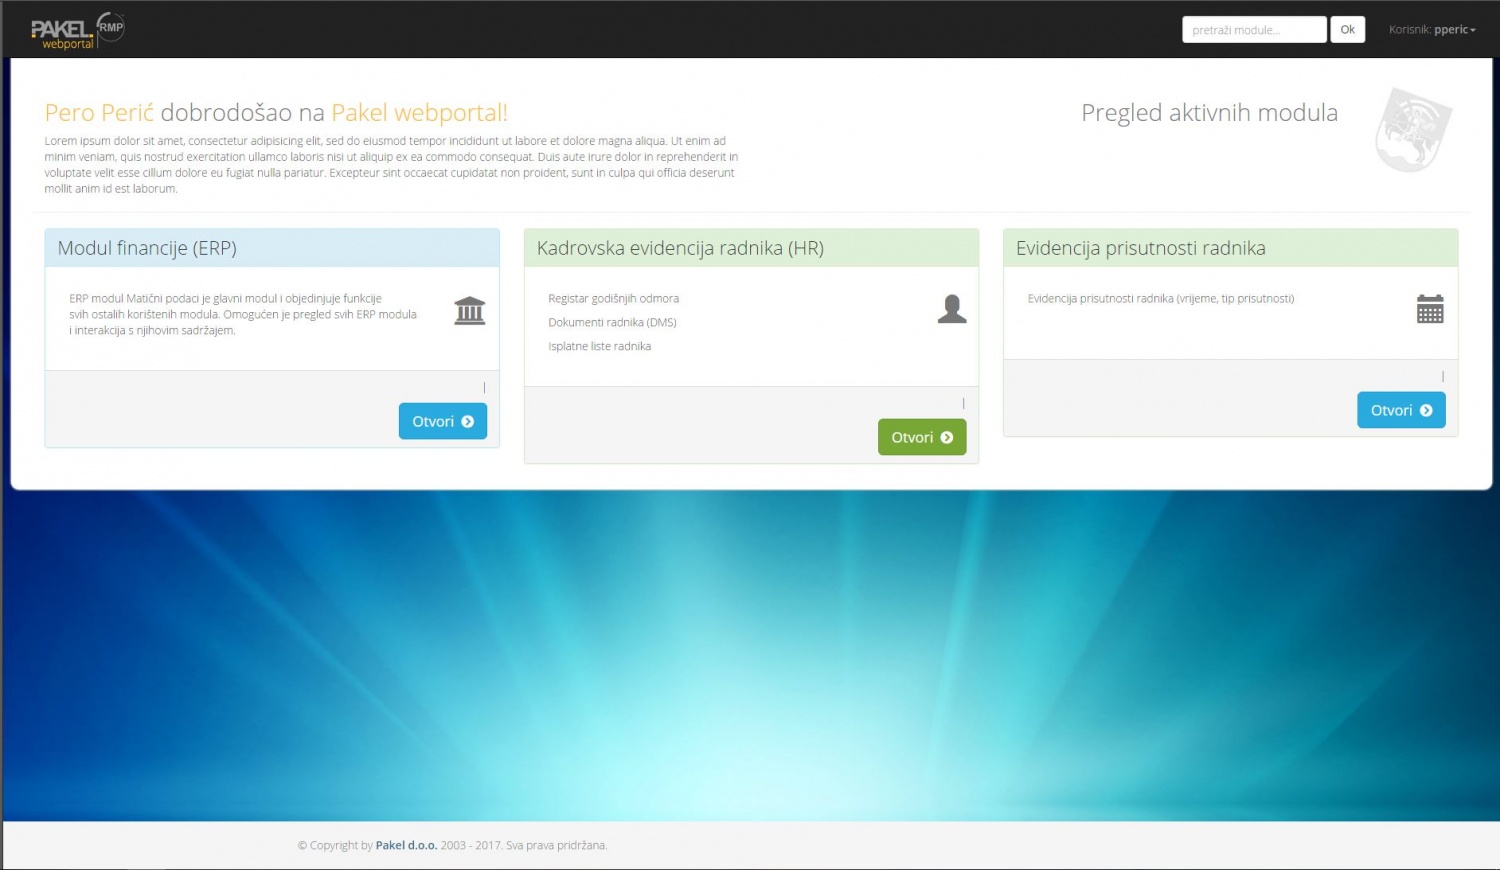Expand the Korisnik pperic user dropdown
Screen dimensions: 1500x870
(x=1432, y=30)
